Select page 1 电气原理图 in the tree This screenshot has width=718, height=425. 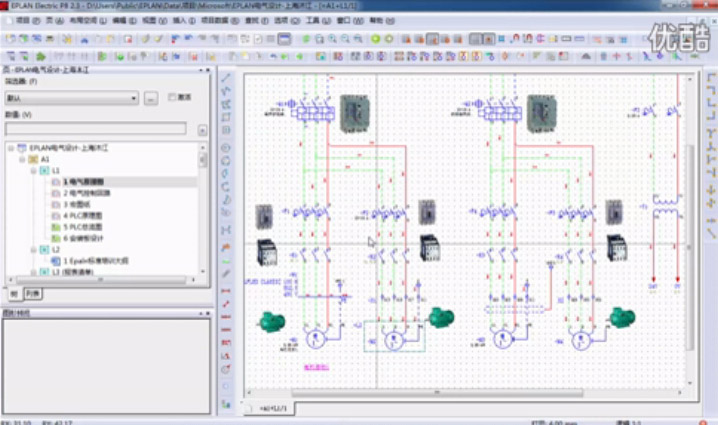[x=83, y=182]
